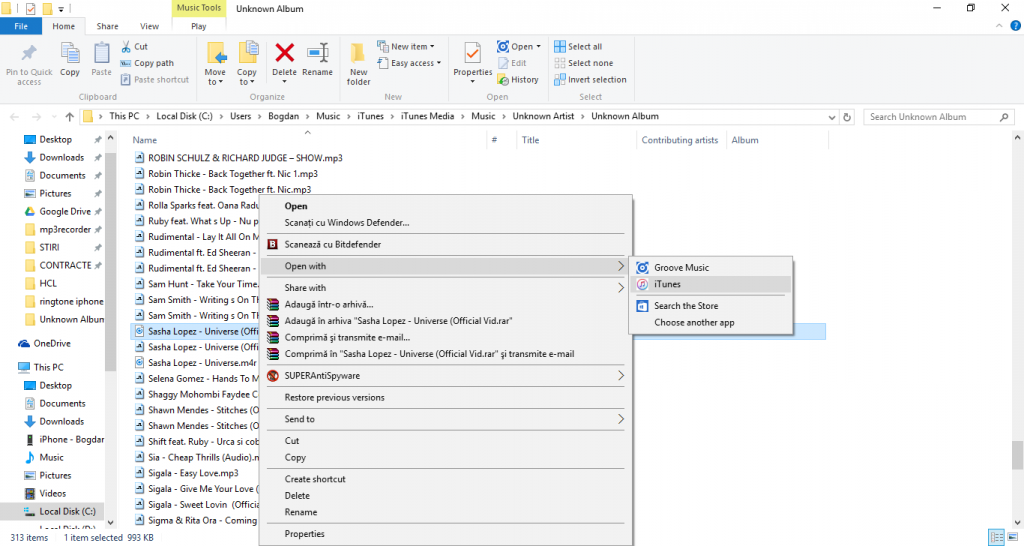Click Scanează cu Bitdefender entry
Viewport: 1024px width, 546px height.
445,244
